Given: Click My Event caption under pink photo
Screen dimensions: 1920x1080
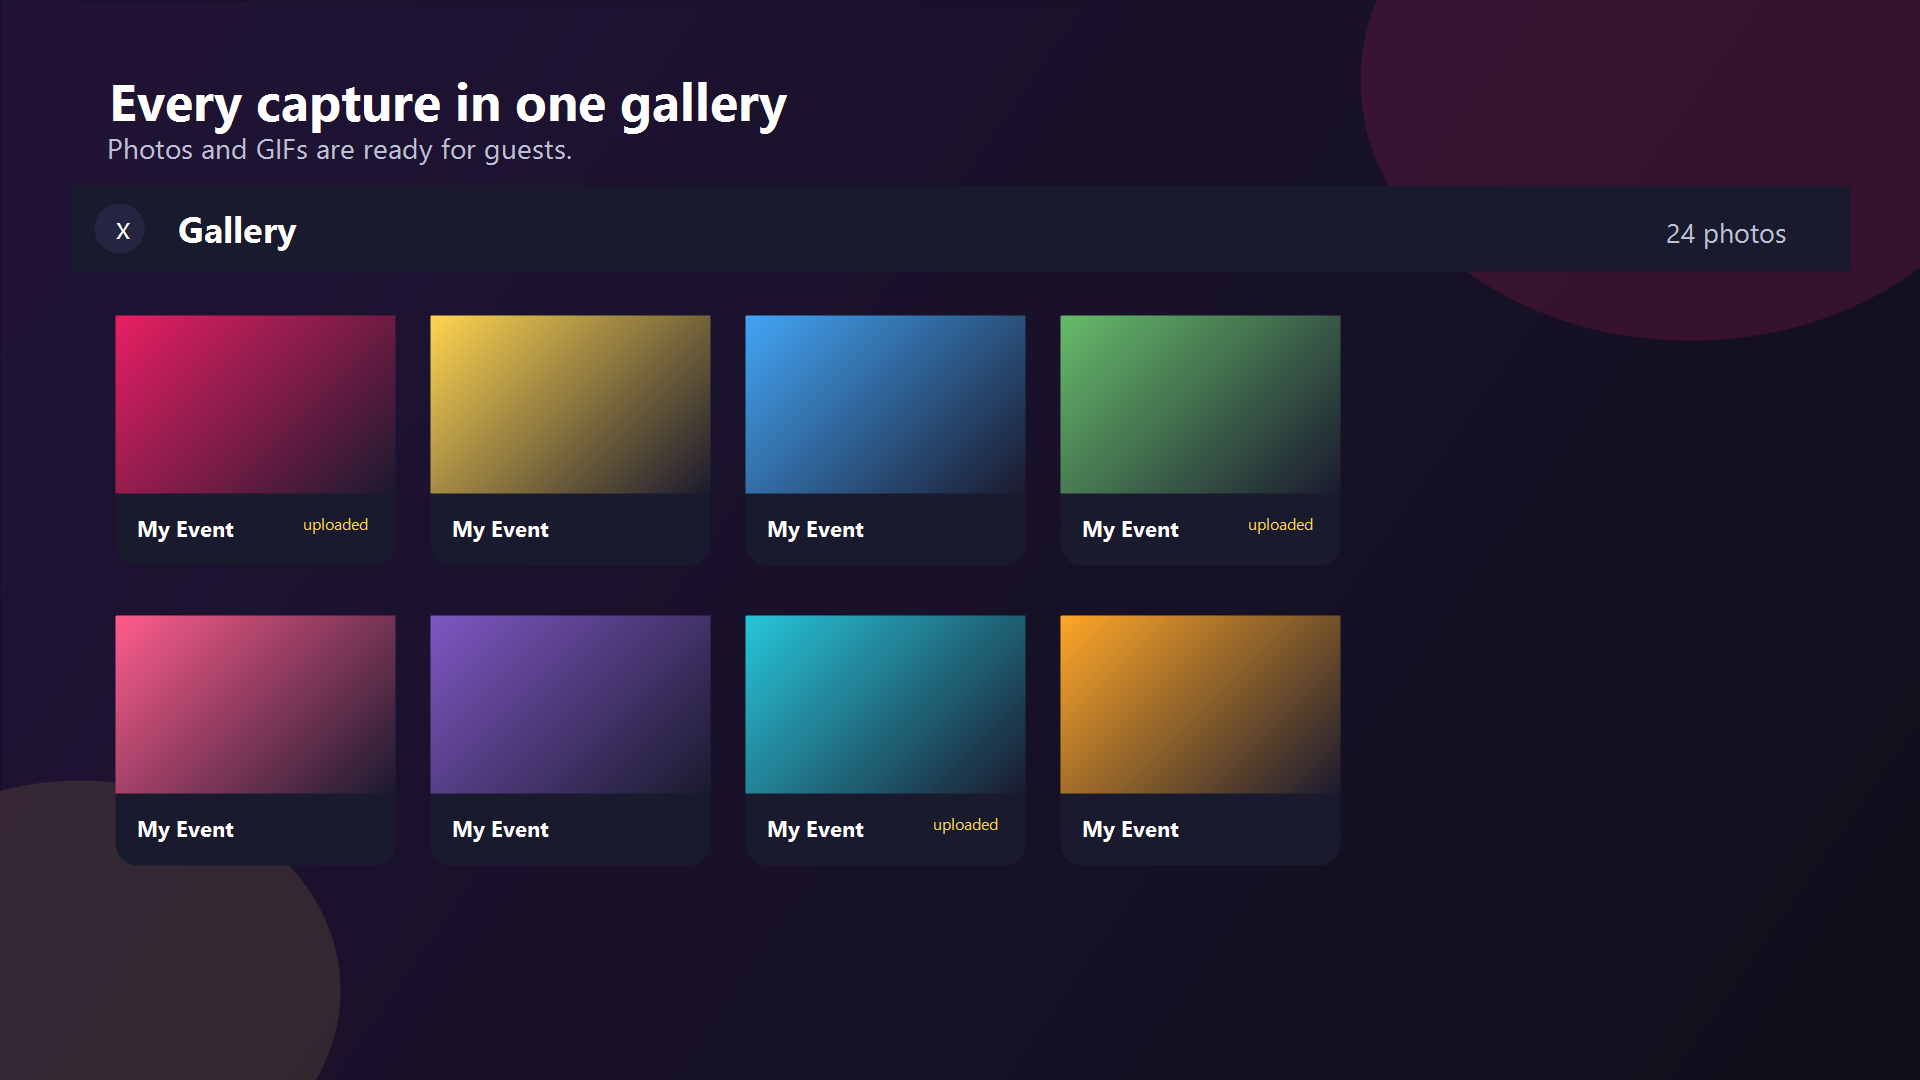Looking at the screenshot, I should tap(185, 830).
